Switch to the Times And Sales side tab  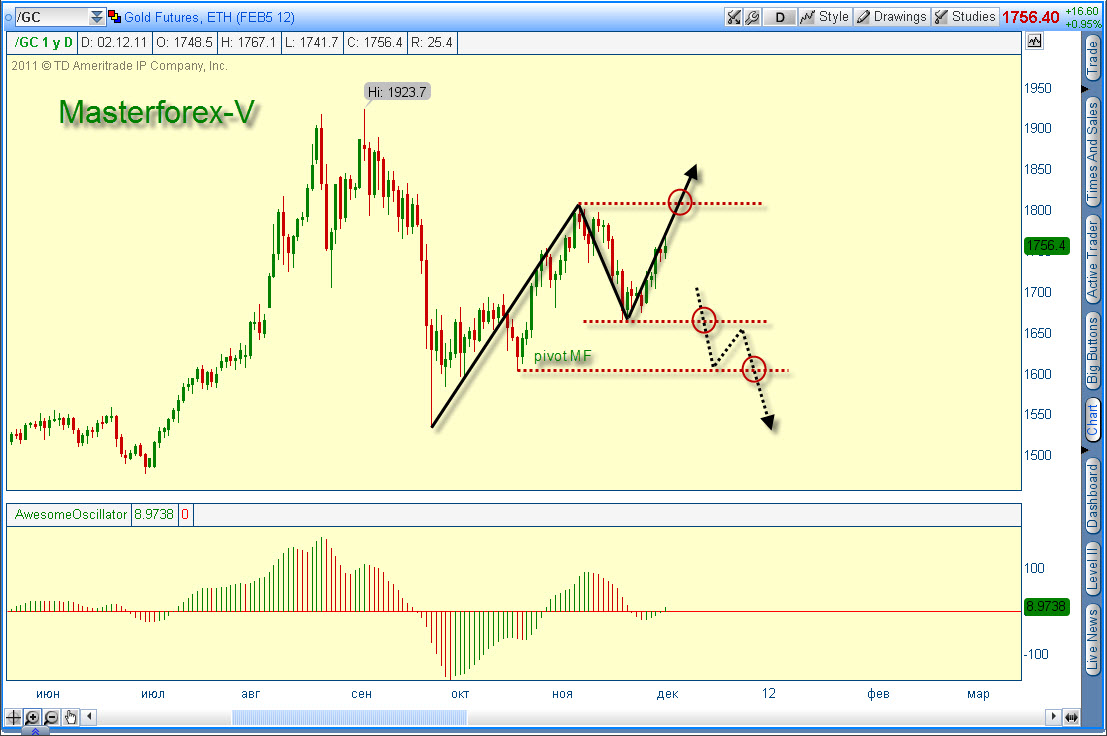point(1092,150)
